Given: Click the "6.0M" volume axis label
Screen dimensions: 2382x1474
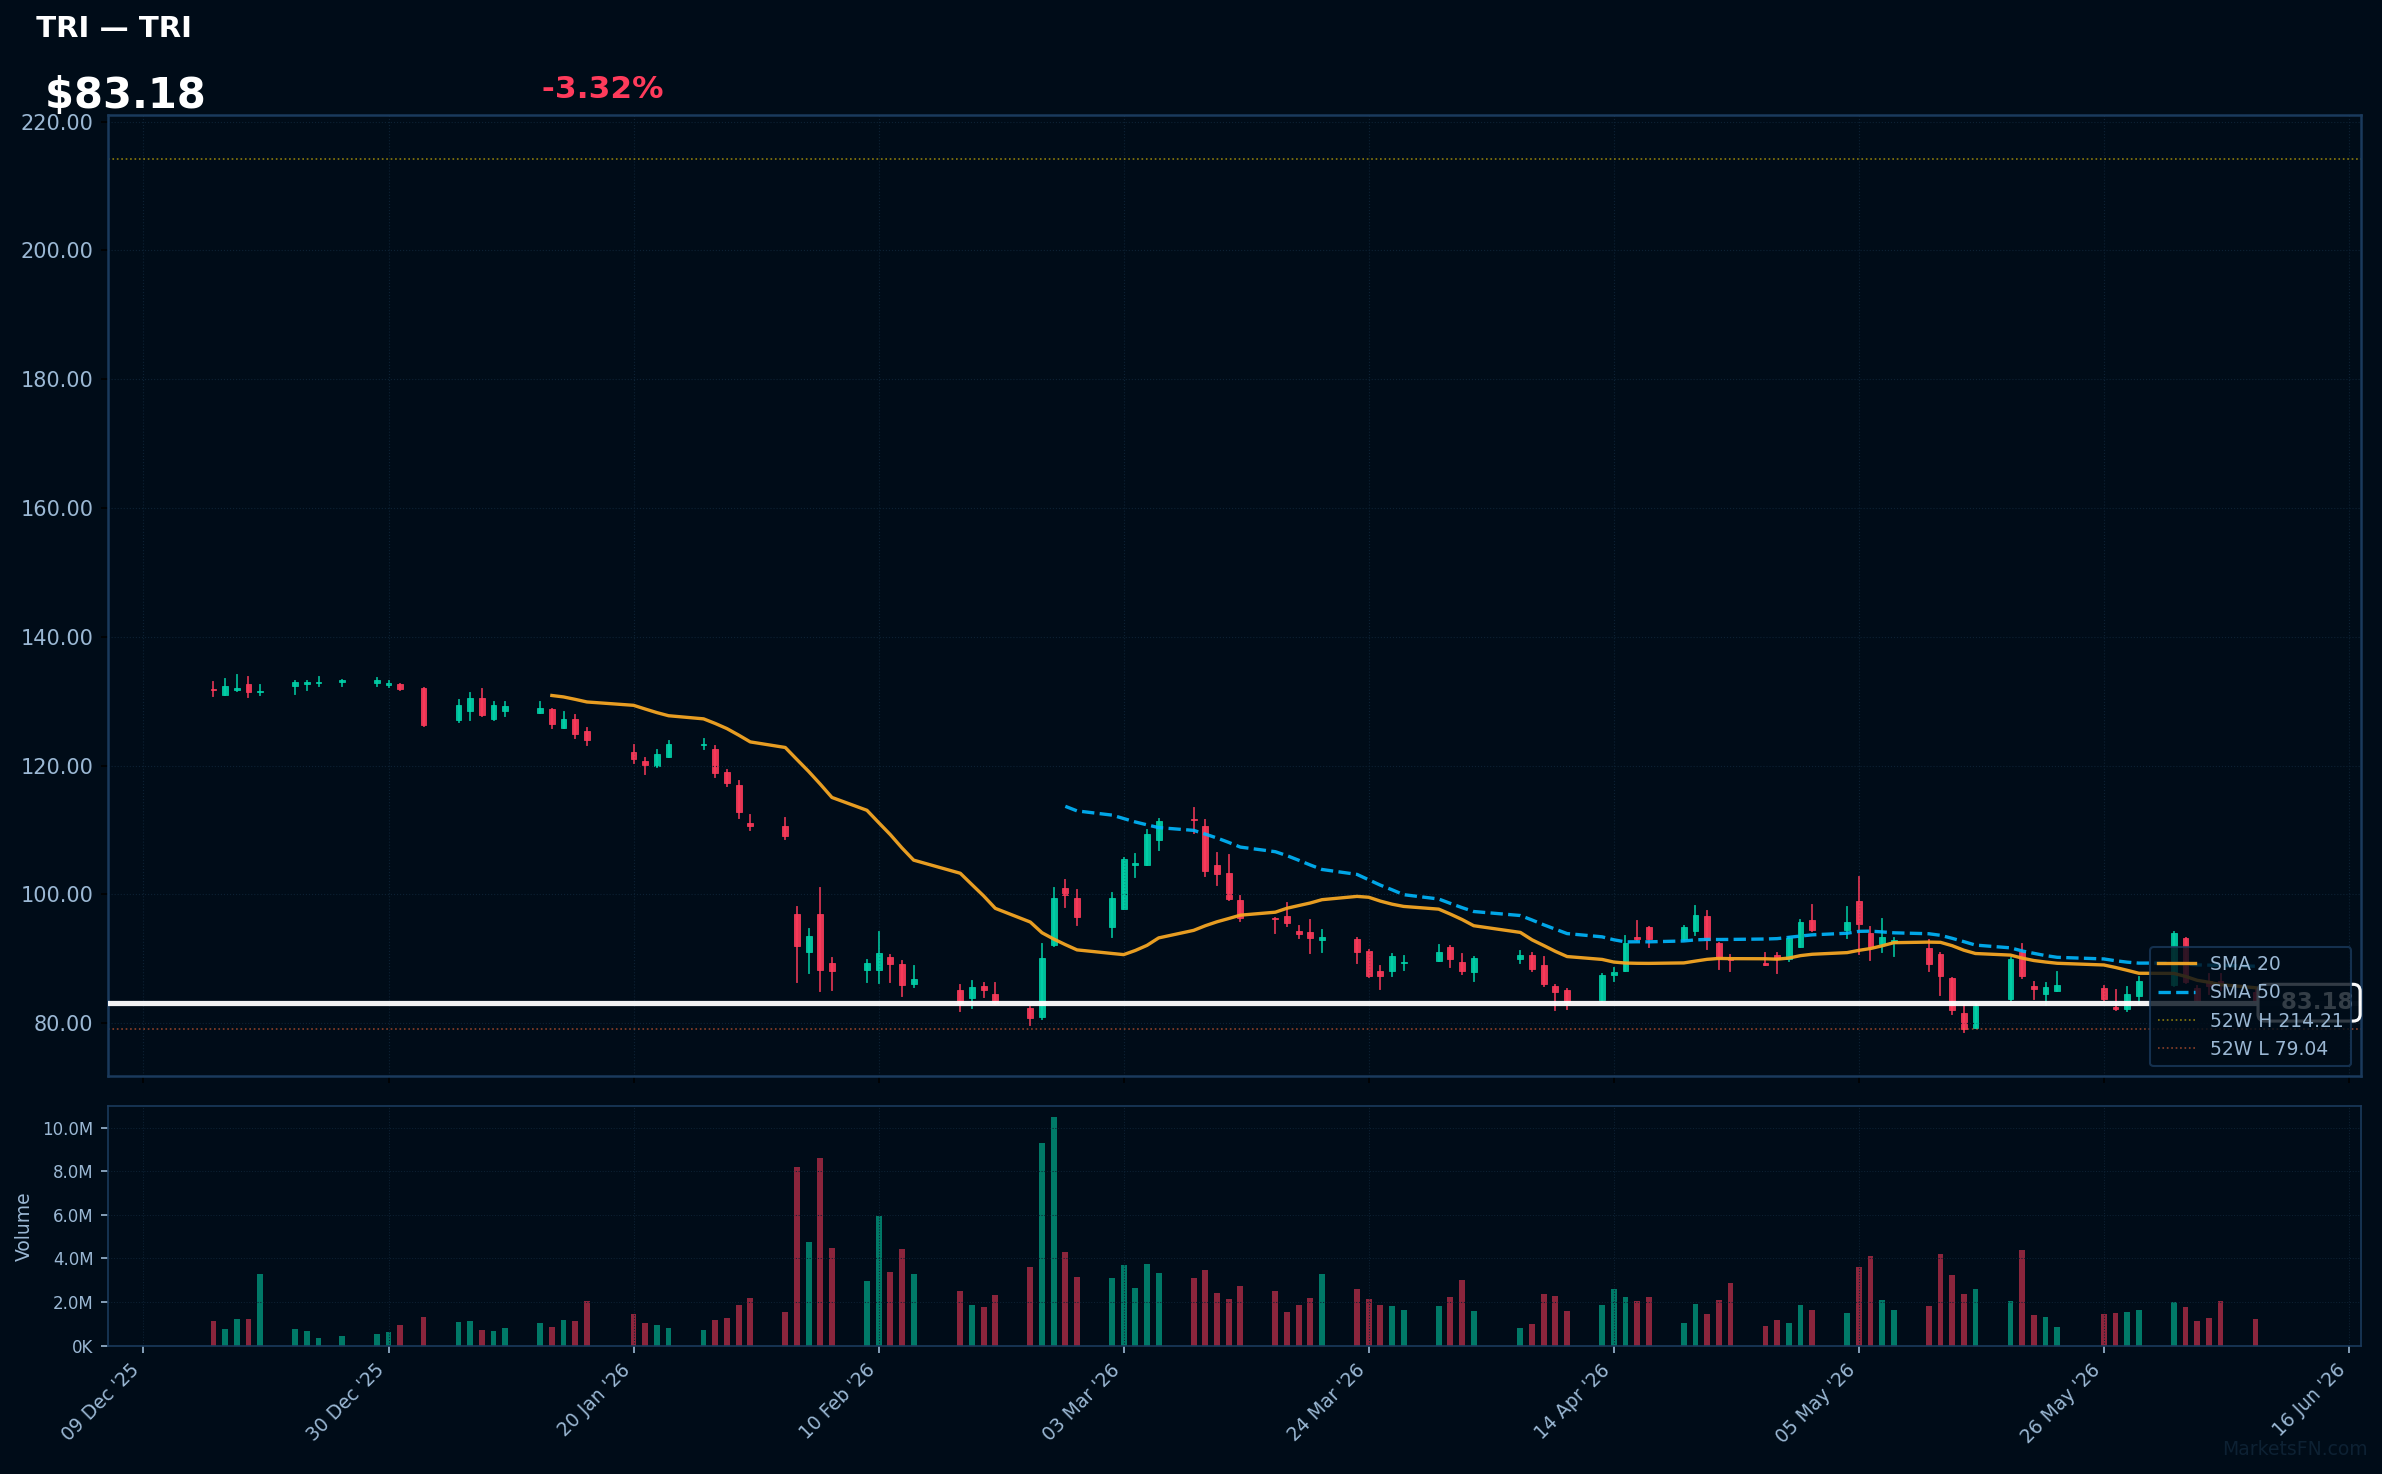Looking at the screenshot, I should tap(73, 1216).
